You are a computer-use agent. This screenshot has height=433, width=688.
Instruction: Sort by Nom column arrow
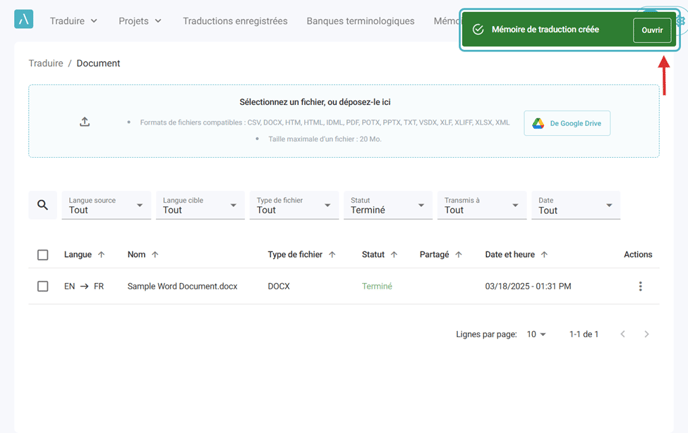tap(155, 255)
